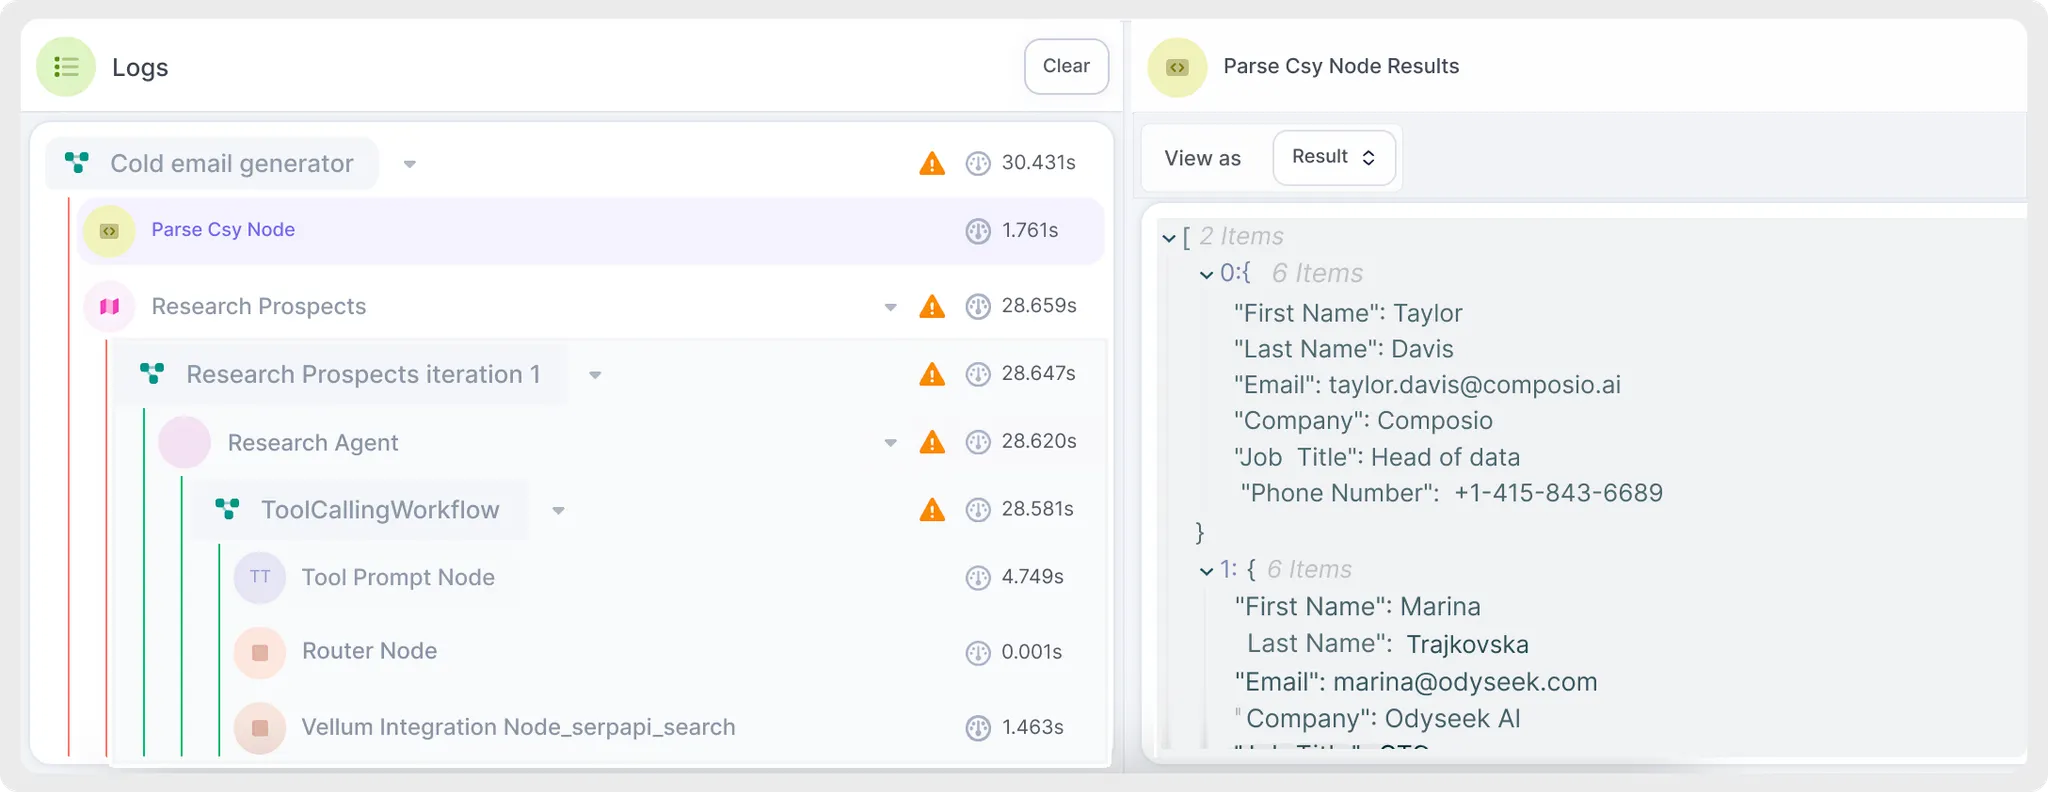Click the timer icon next to 28.581s
This screenshot has height=792, width=2048.
[978, 510]
